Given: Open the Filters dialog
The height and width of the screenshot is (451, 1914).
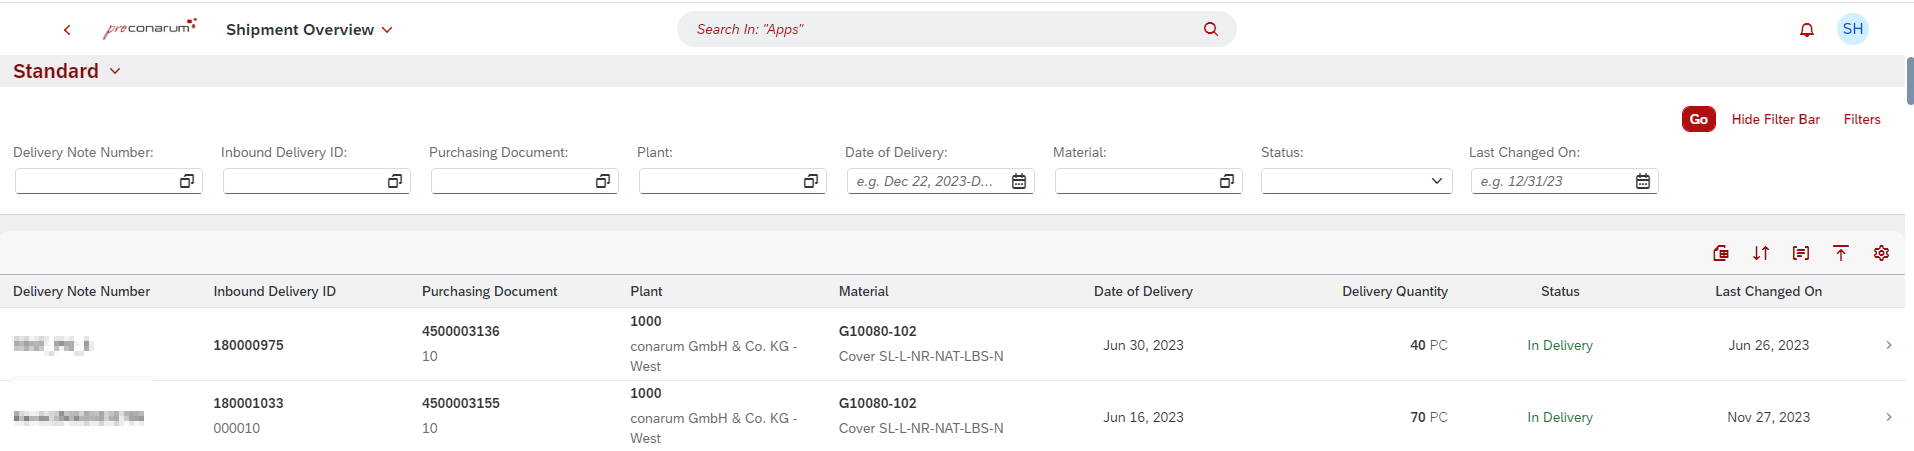Looking at the screenshot, I should coord(1862,119).
